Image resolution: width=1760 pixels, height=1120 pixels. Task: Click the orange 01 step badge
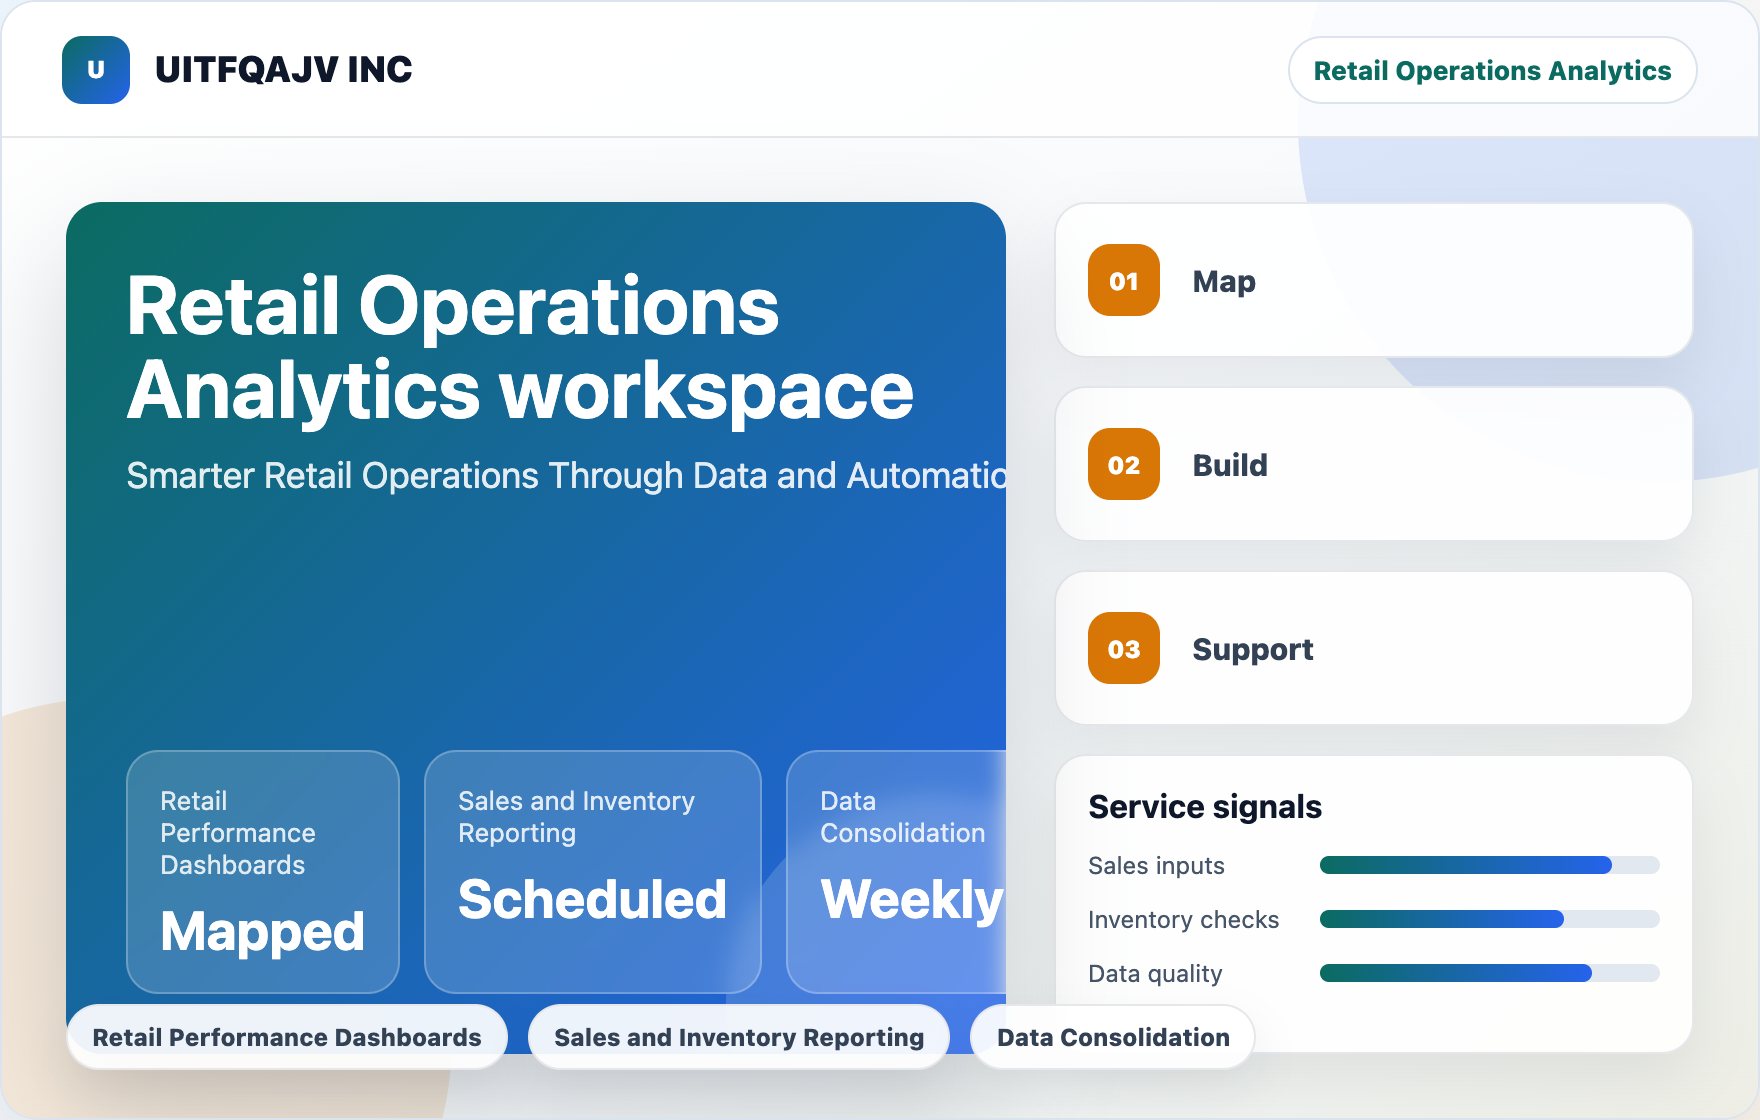1124,280
